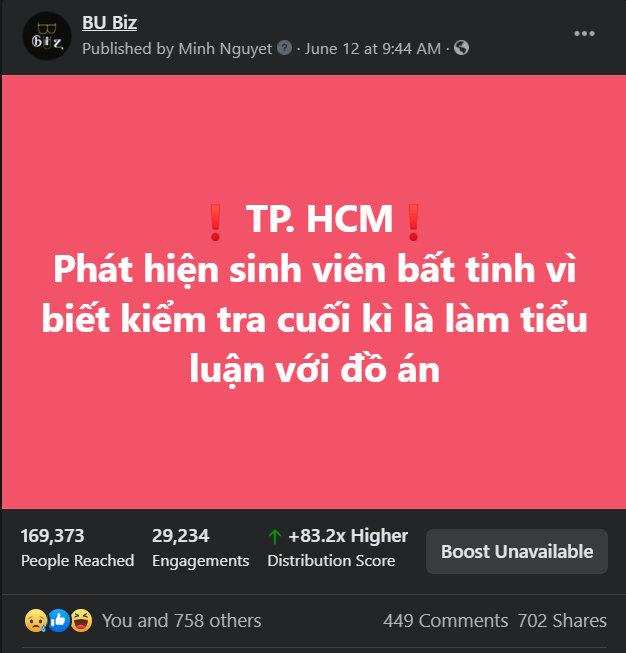The image size is (626, 653).
Task: Open the 449 Comments link
Action: [446, 621]
